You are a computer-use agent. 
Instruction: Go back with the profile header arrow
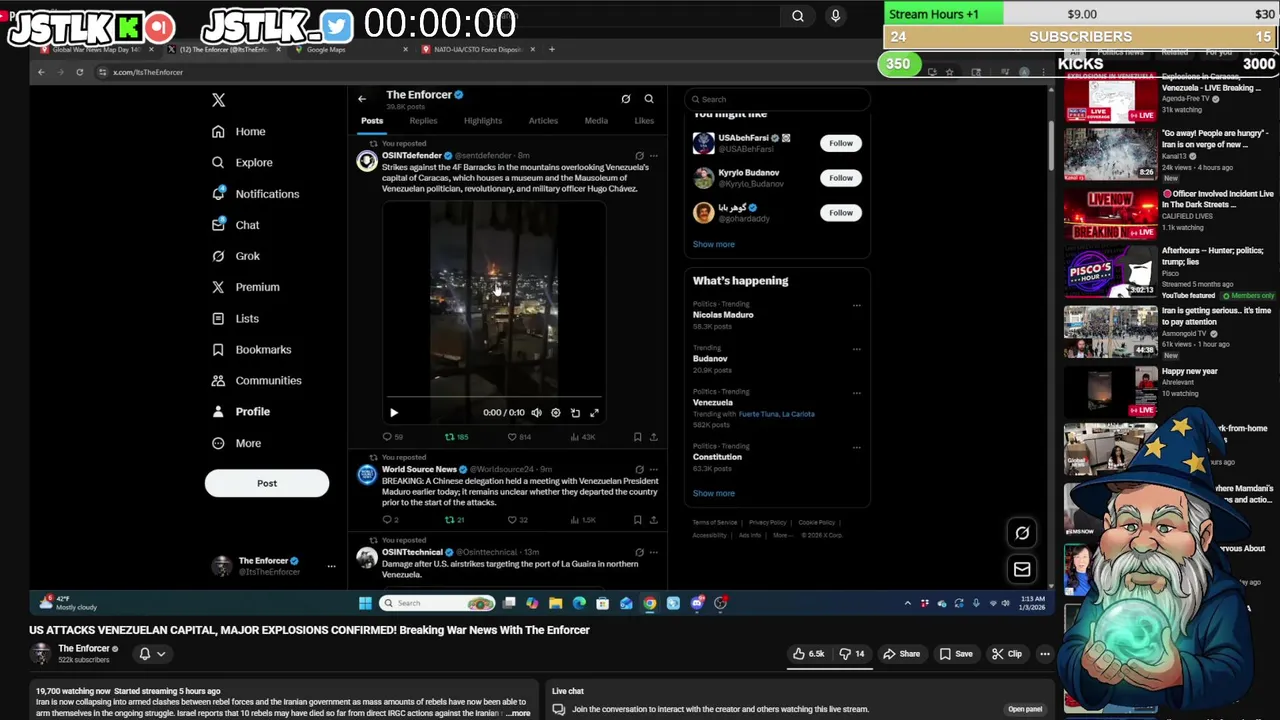pyautogui.click(x=362, y=98)
